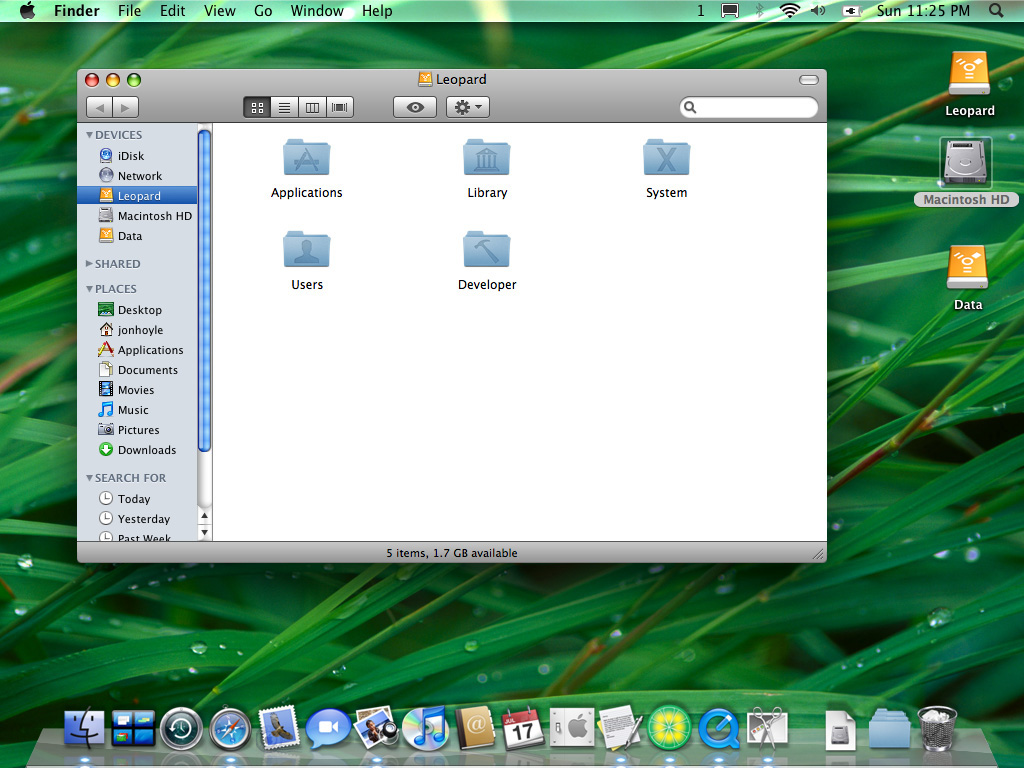Select Network in the sidebar
This screenshot has width=1024, height=768.
pyautogui.click(x=137, y=176)
